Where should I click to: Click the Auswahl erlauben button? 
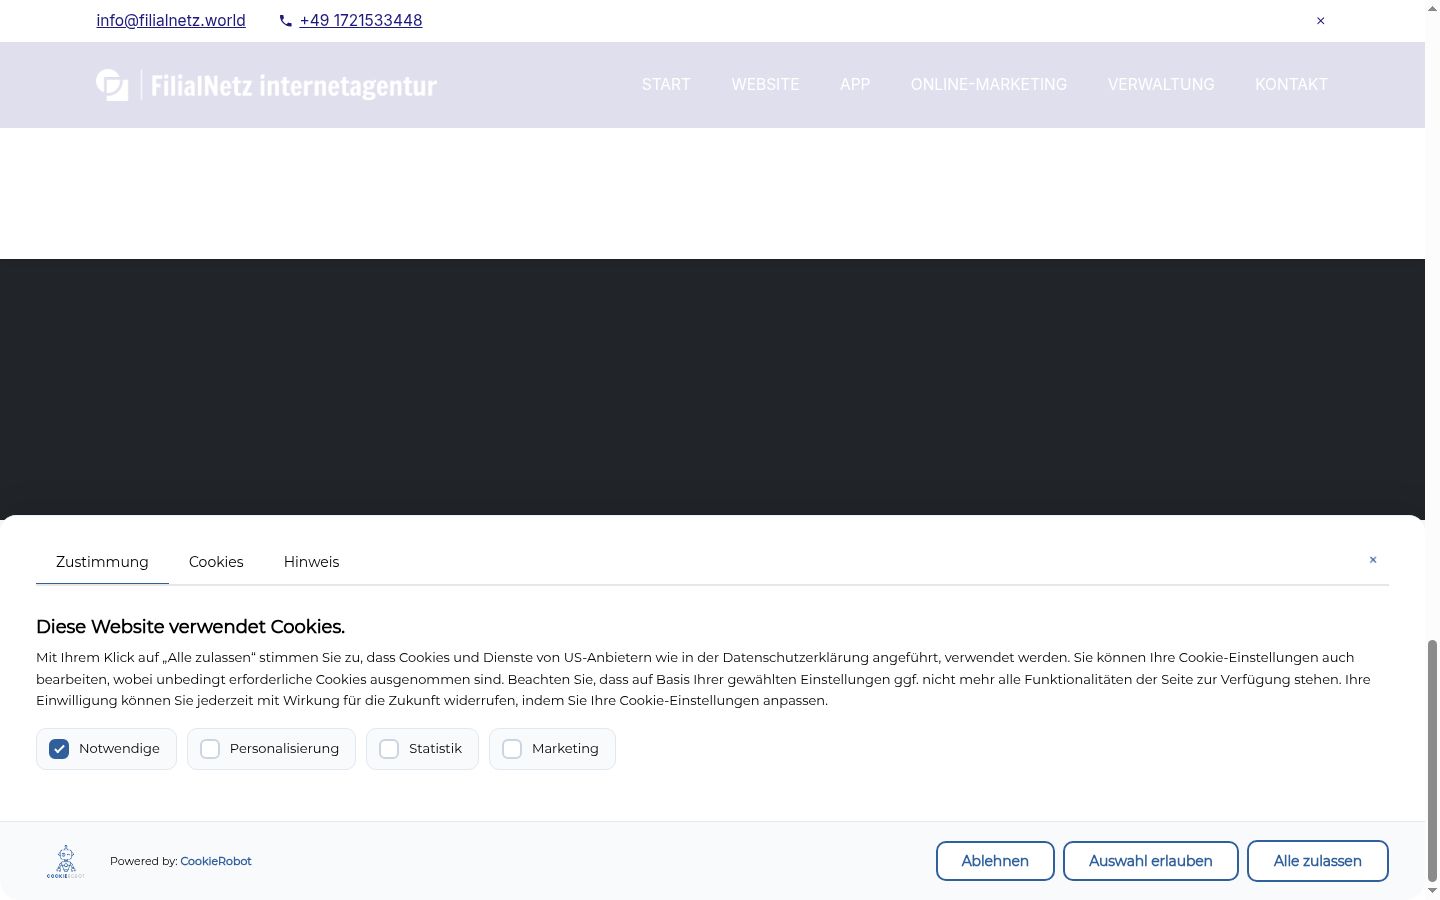point(1150,861)
